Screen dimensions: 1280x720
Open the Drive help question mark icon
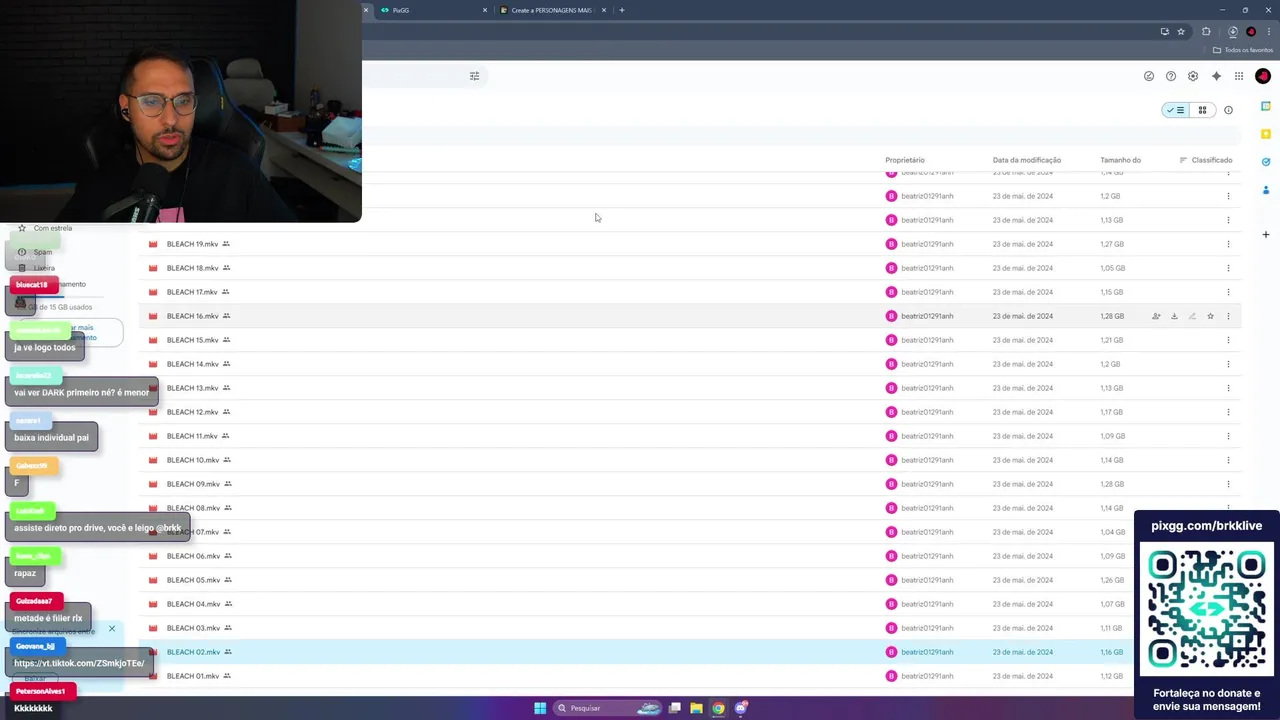click(x=1171, y=76)
